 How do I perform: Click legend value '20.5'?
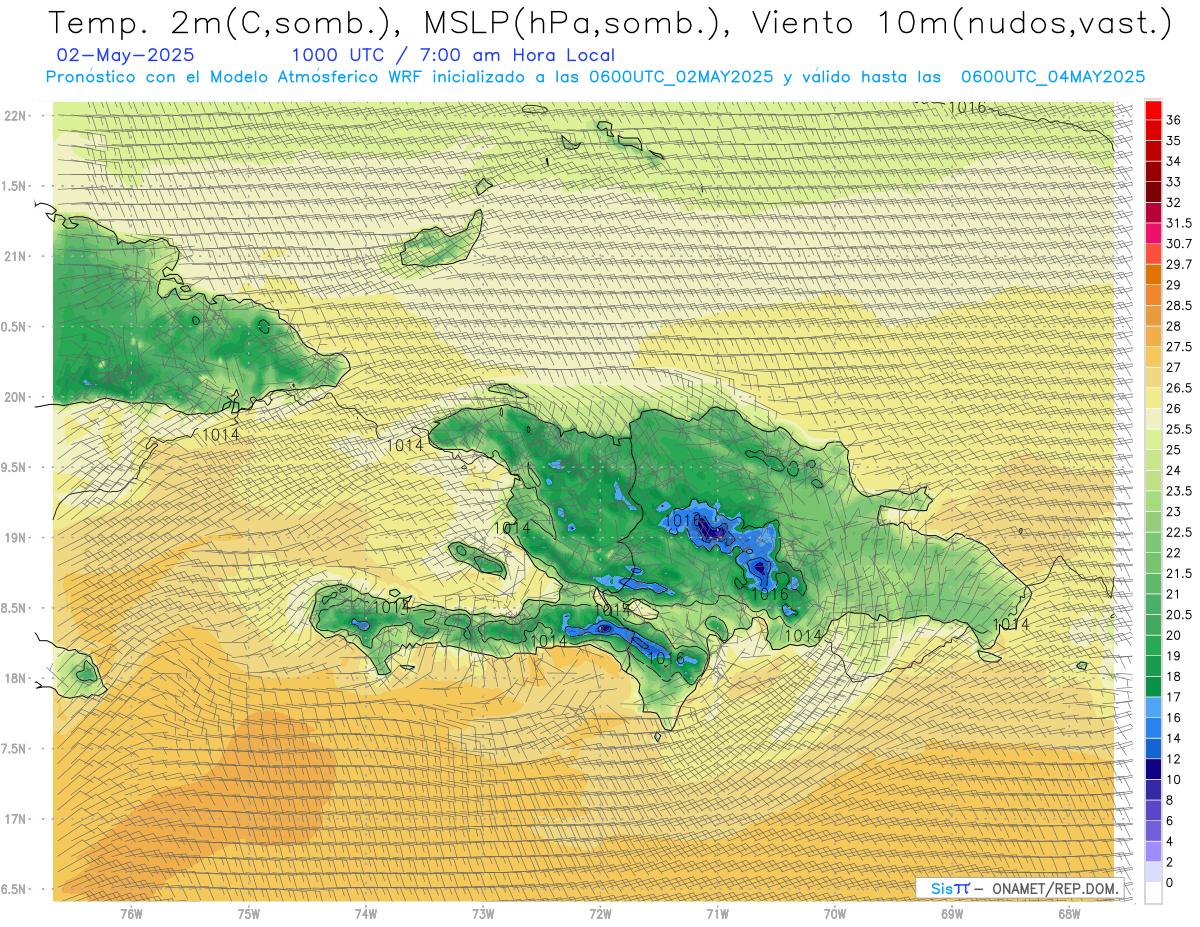[x=1179, y=614]
